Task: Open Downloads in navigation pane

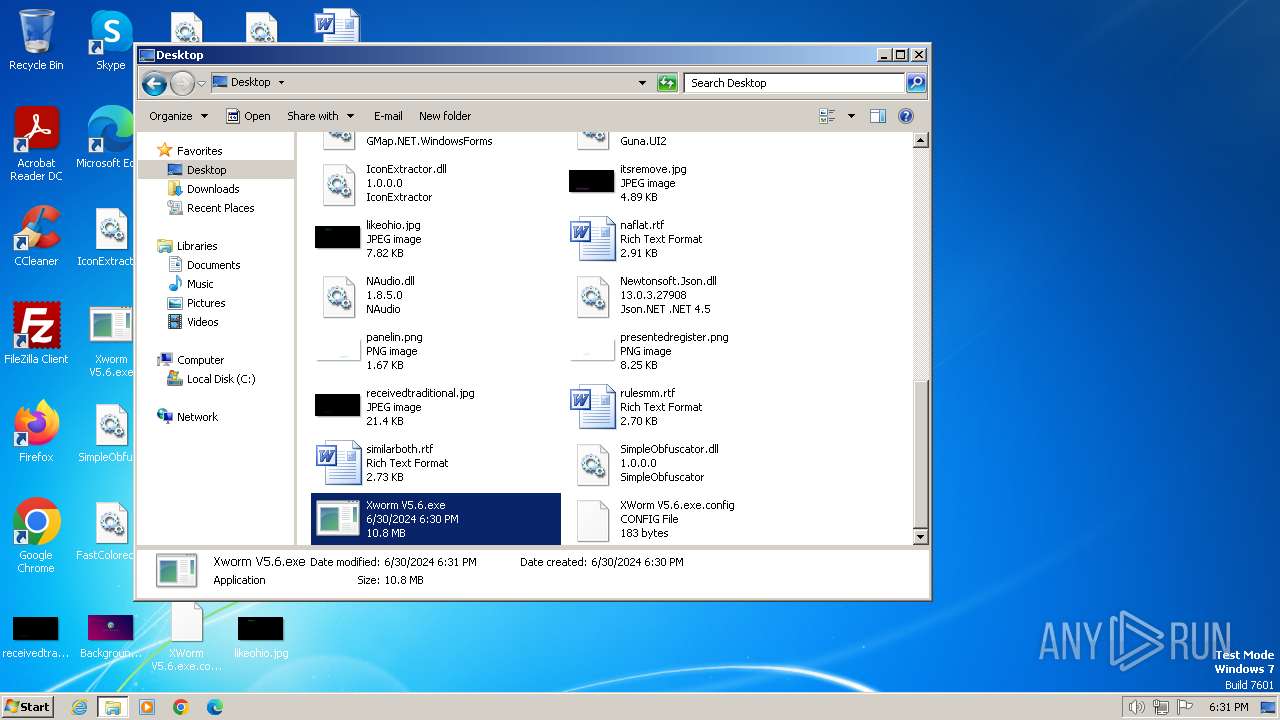Action: point(213,189)
